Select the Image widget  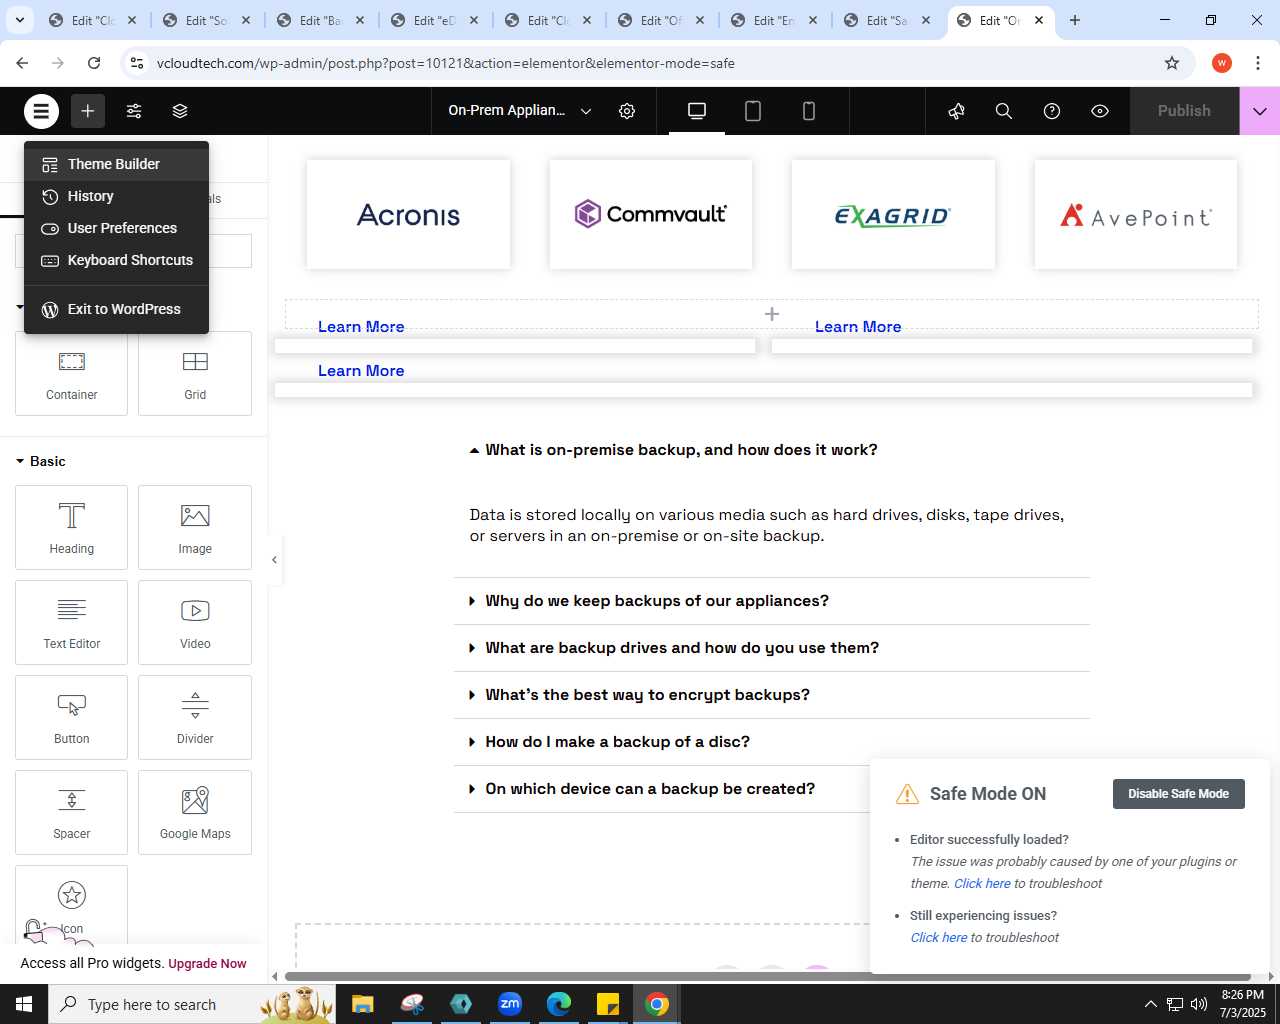195,527
